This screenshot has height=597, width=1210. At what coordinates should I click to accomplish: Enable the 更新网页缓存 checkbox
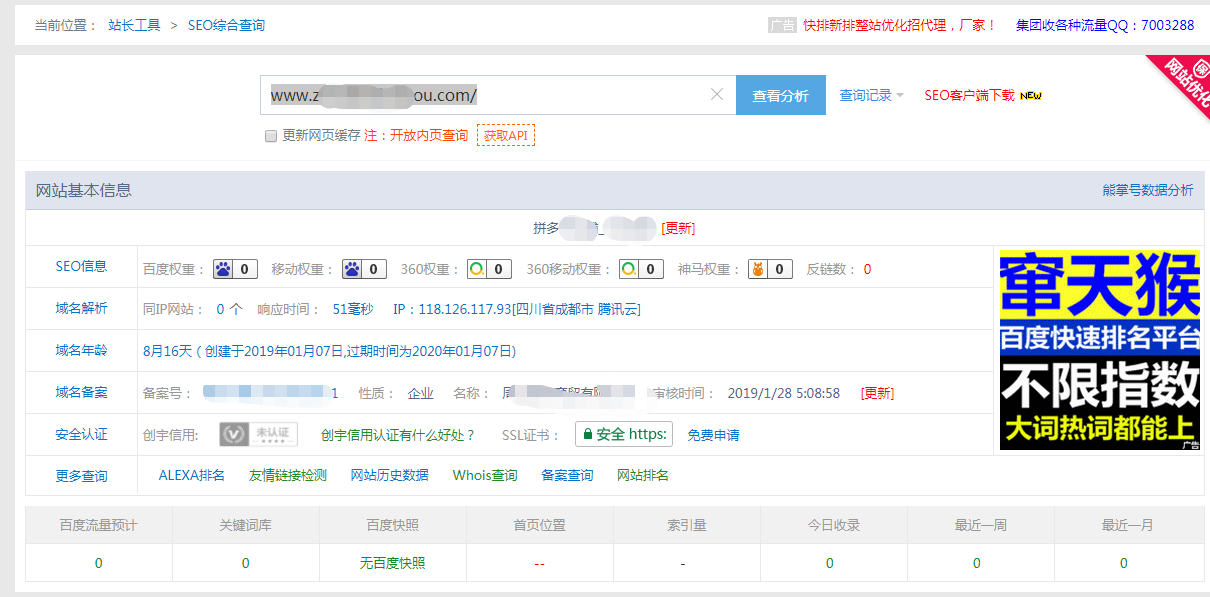270,136
